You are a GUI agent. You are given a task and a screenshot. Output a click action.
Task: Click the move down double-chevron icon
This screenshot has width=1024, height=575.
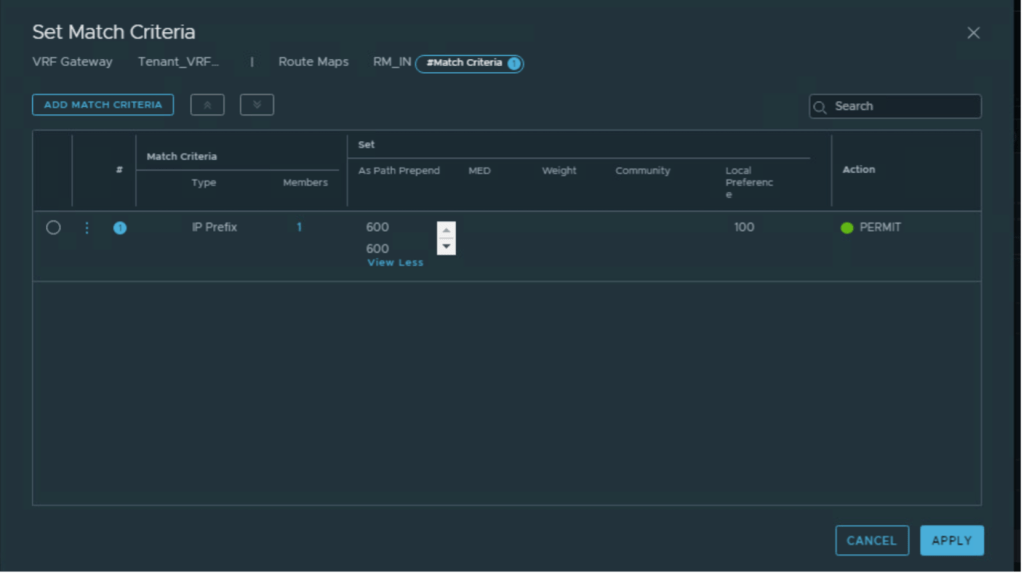[x=257, y=105]
